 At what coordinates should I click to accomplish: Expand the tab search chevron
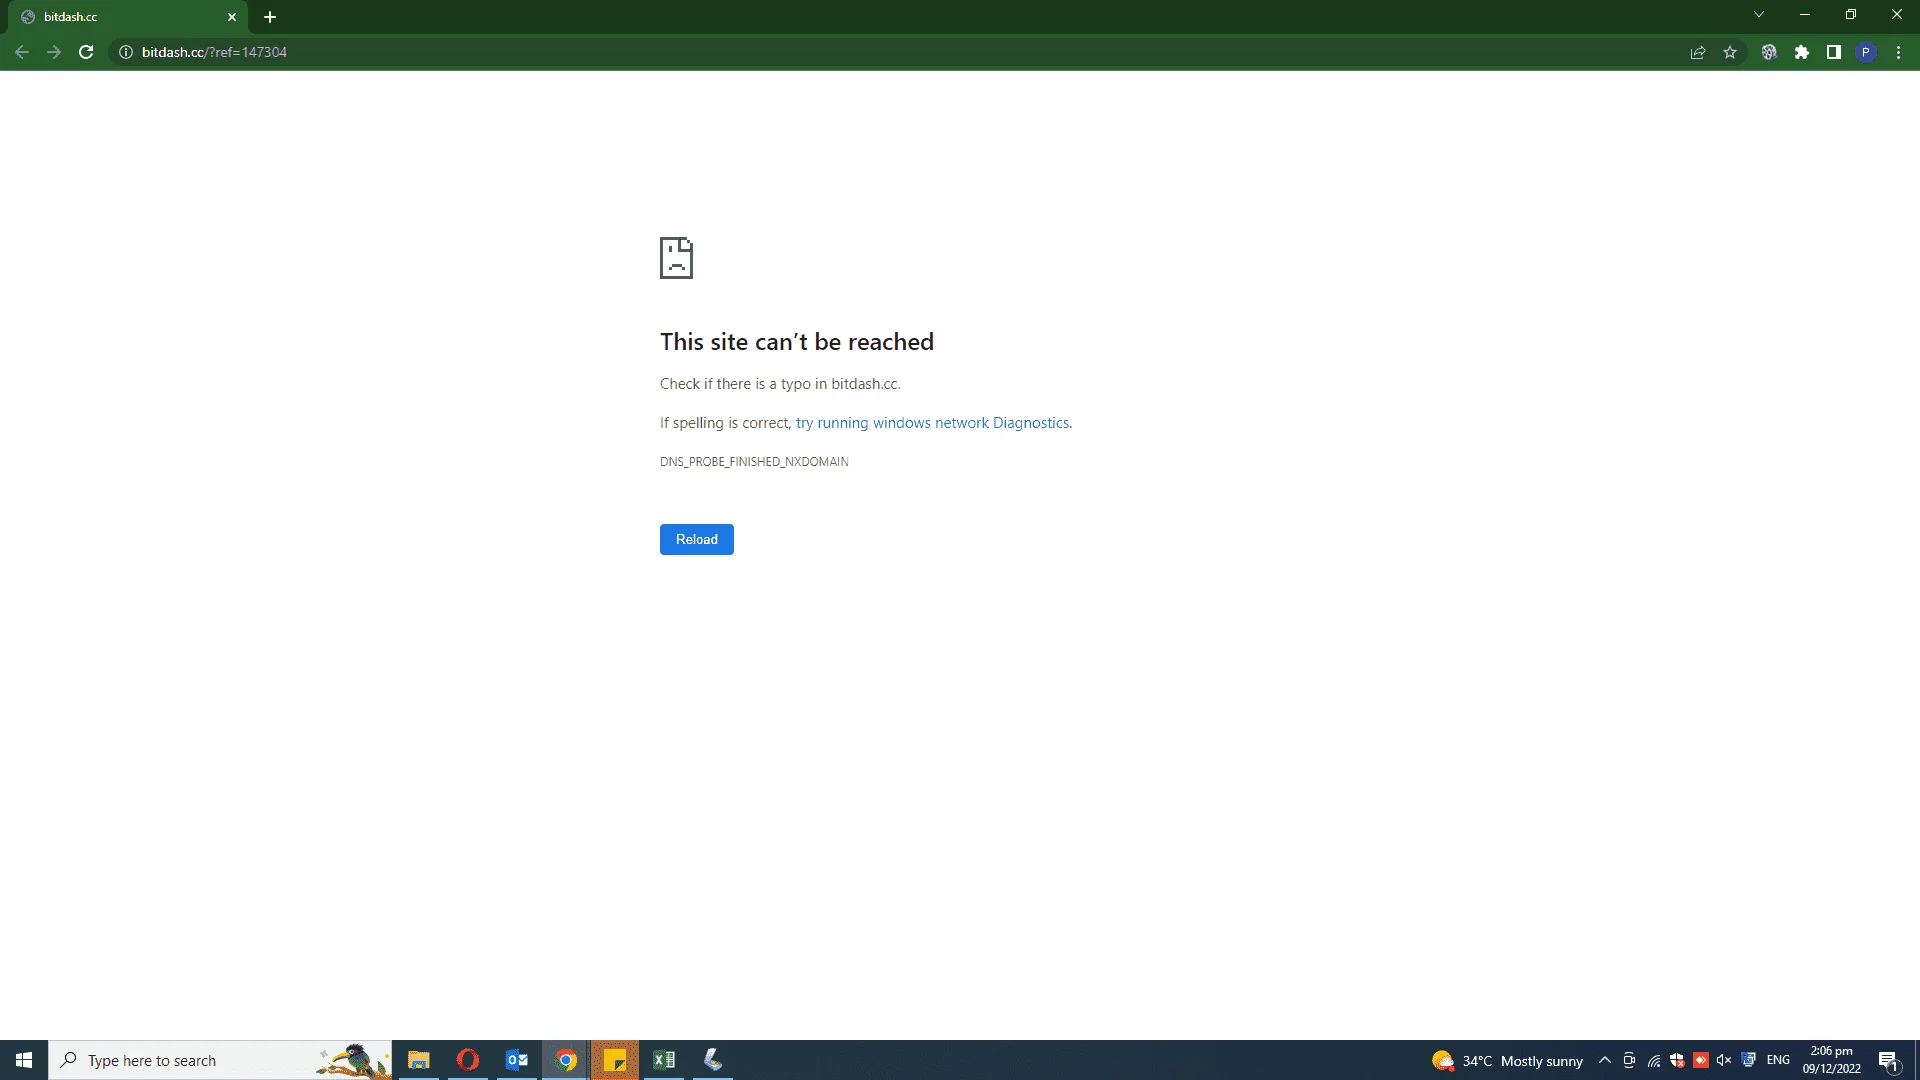1759,15
